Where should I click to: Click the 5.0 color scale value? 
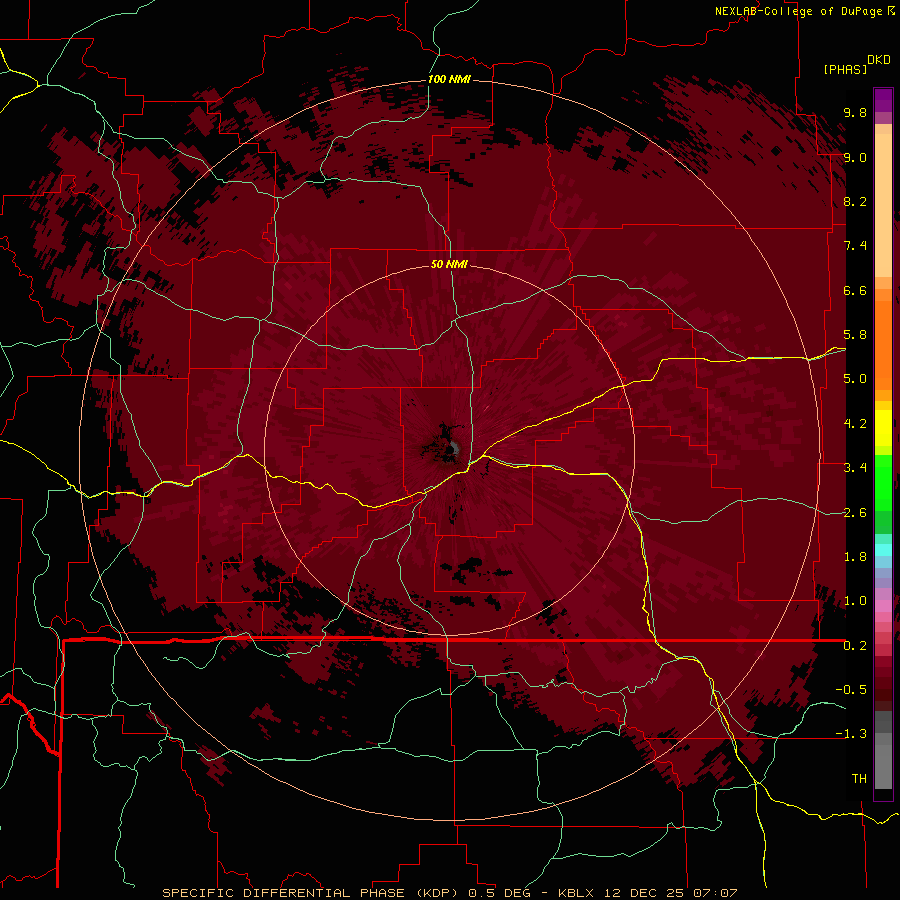pyautogui.click(x=855, y=379)
